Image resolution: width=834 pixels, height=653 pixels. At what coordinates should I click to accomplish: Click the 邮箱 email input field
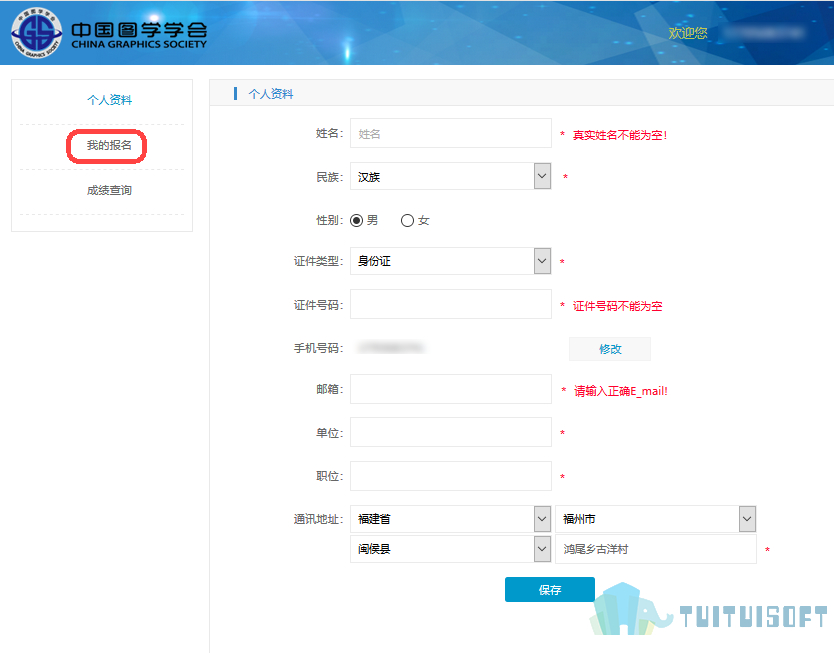coord(451,389)
